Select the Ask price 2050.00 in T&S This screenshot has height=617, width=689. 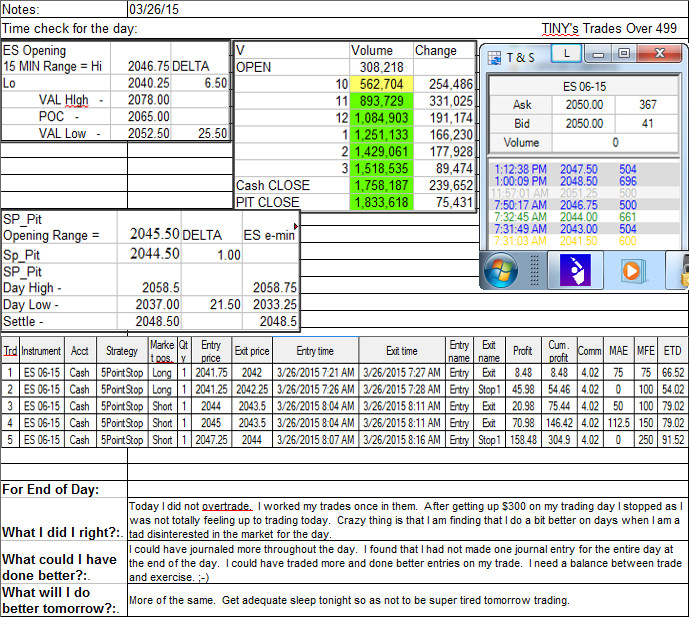[x=584, y=105]
